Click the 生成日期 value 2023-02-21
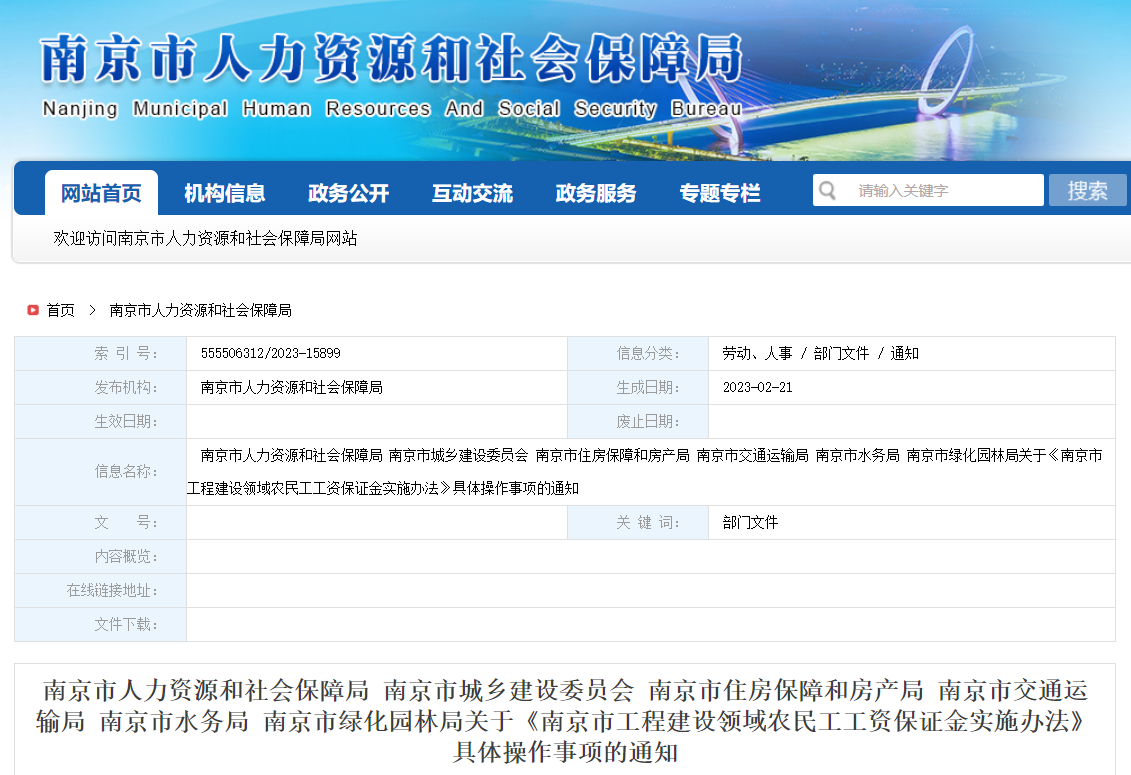Screen dimensions: 1131x775 (757, 388)
